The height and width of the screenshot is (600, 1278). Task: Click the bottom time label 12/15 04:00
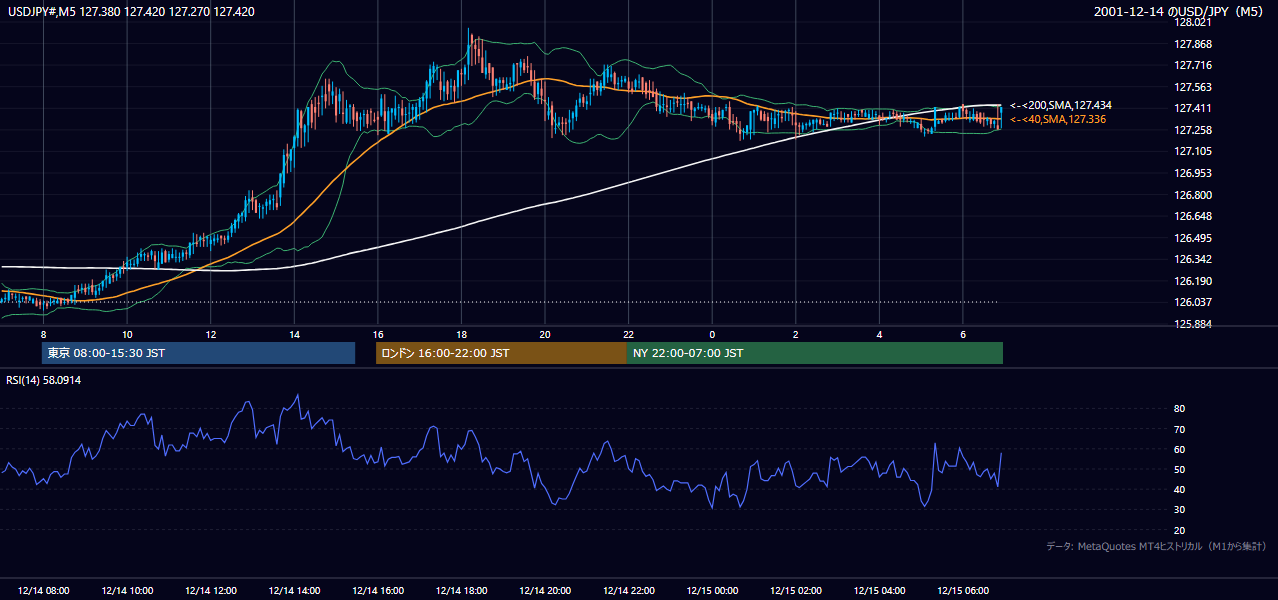click(x=879, y=591)
